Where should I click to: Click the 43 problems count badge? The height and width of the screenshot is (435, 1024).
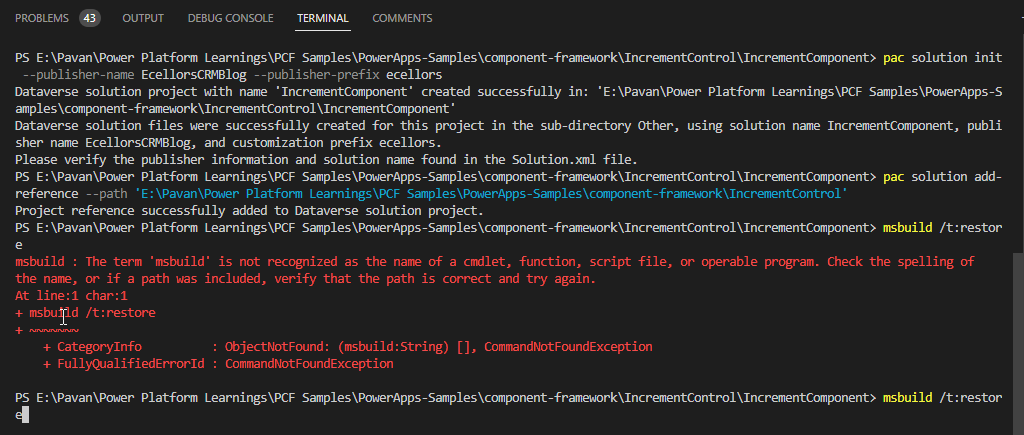click(89, 19)
